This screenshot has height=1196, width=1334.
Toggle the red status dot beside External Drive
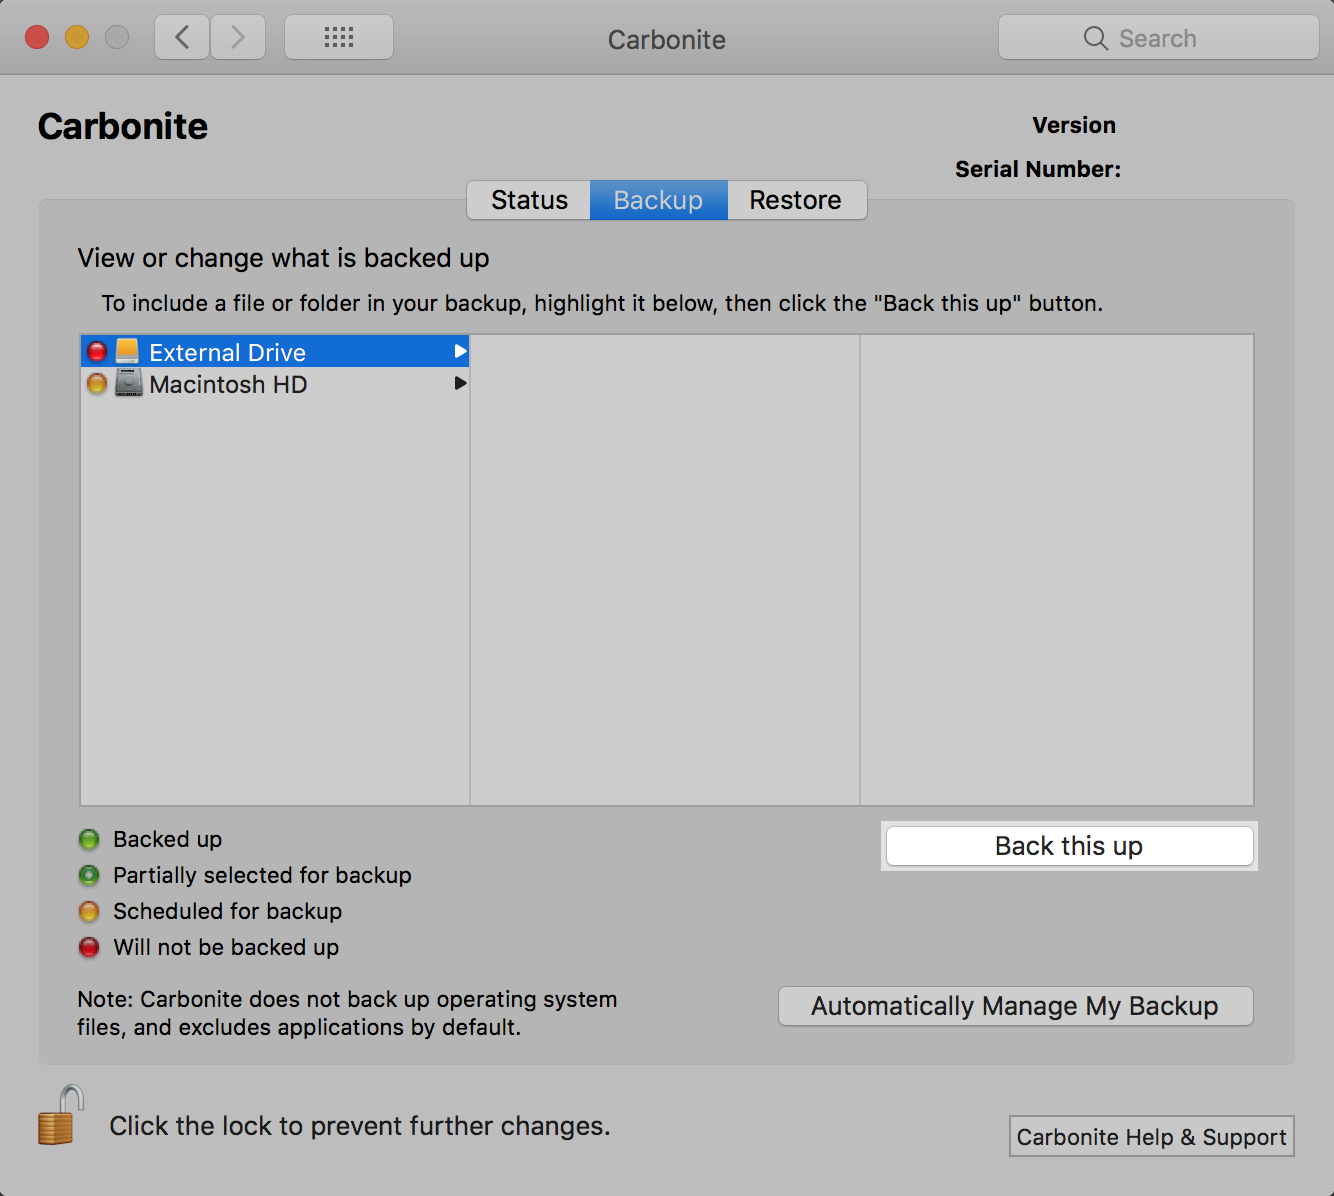pyautogui.click(x=96, y=351)
